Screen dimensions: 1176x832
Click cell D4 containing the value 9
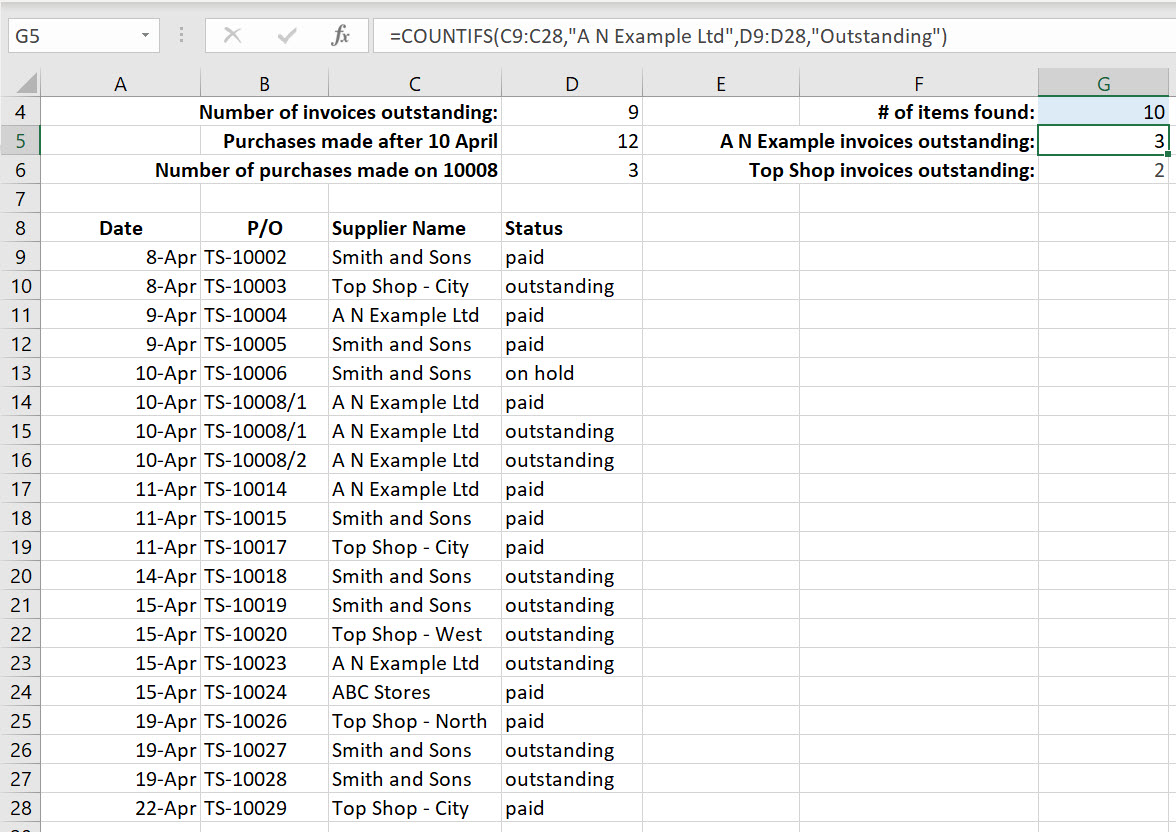571,112
